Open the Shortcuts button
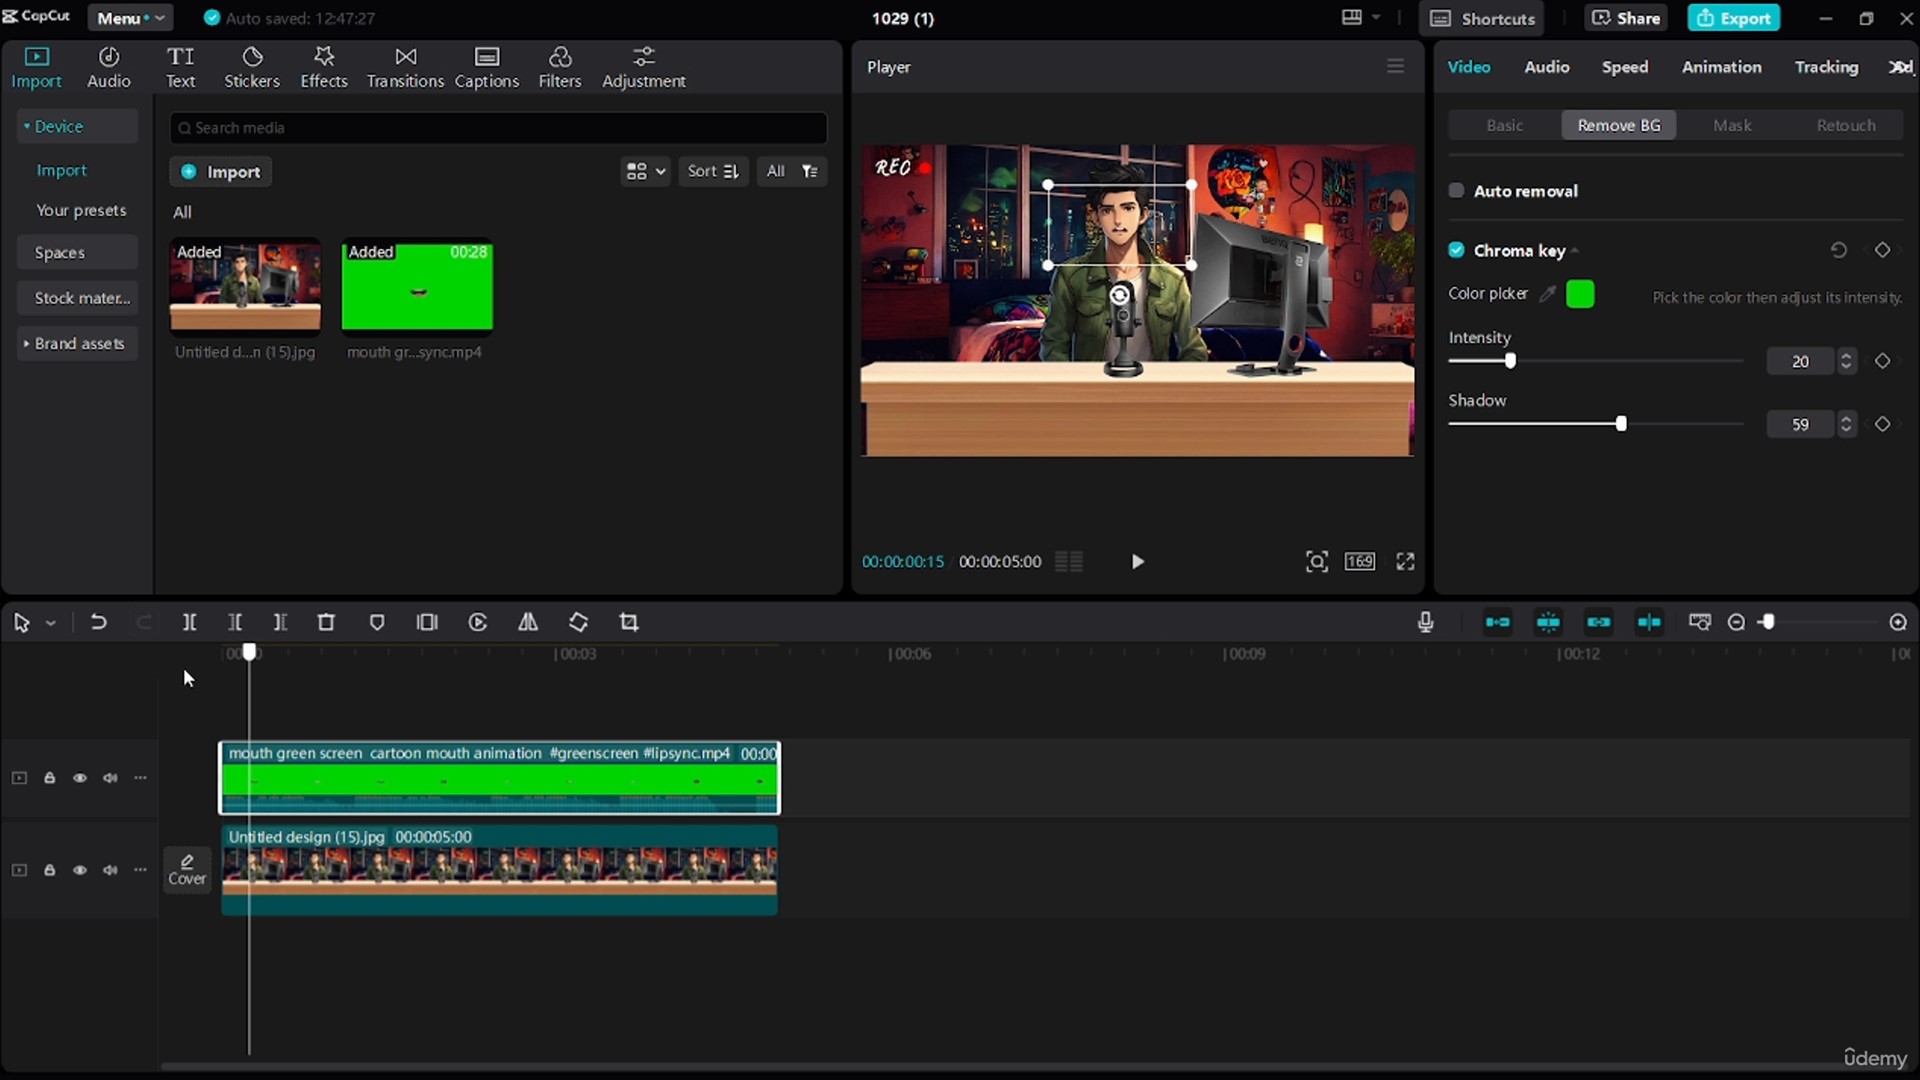Screen dimensions: 1920x1080 (x=1483, y=18)
